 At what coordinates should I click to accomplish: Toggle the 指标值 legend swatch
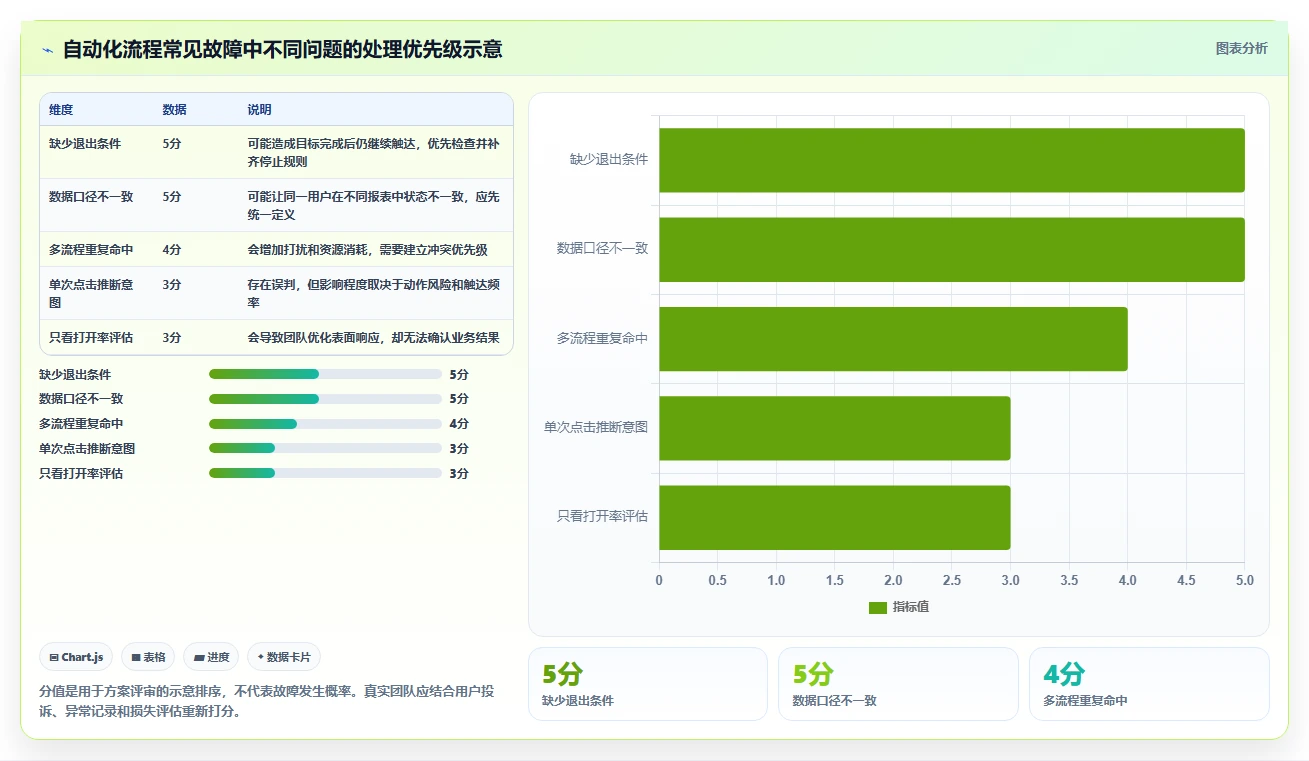878,607
